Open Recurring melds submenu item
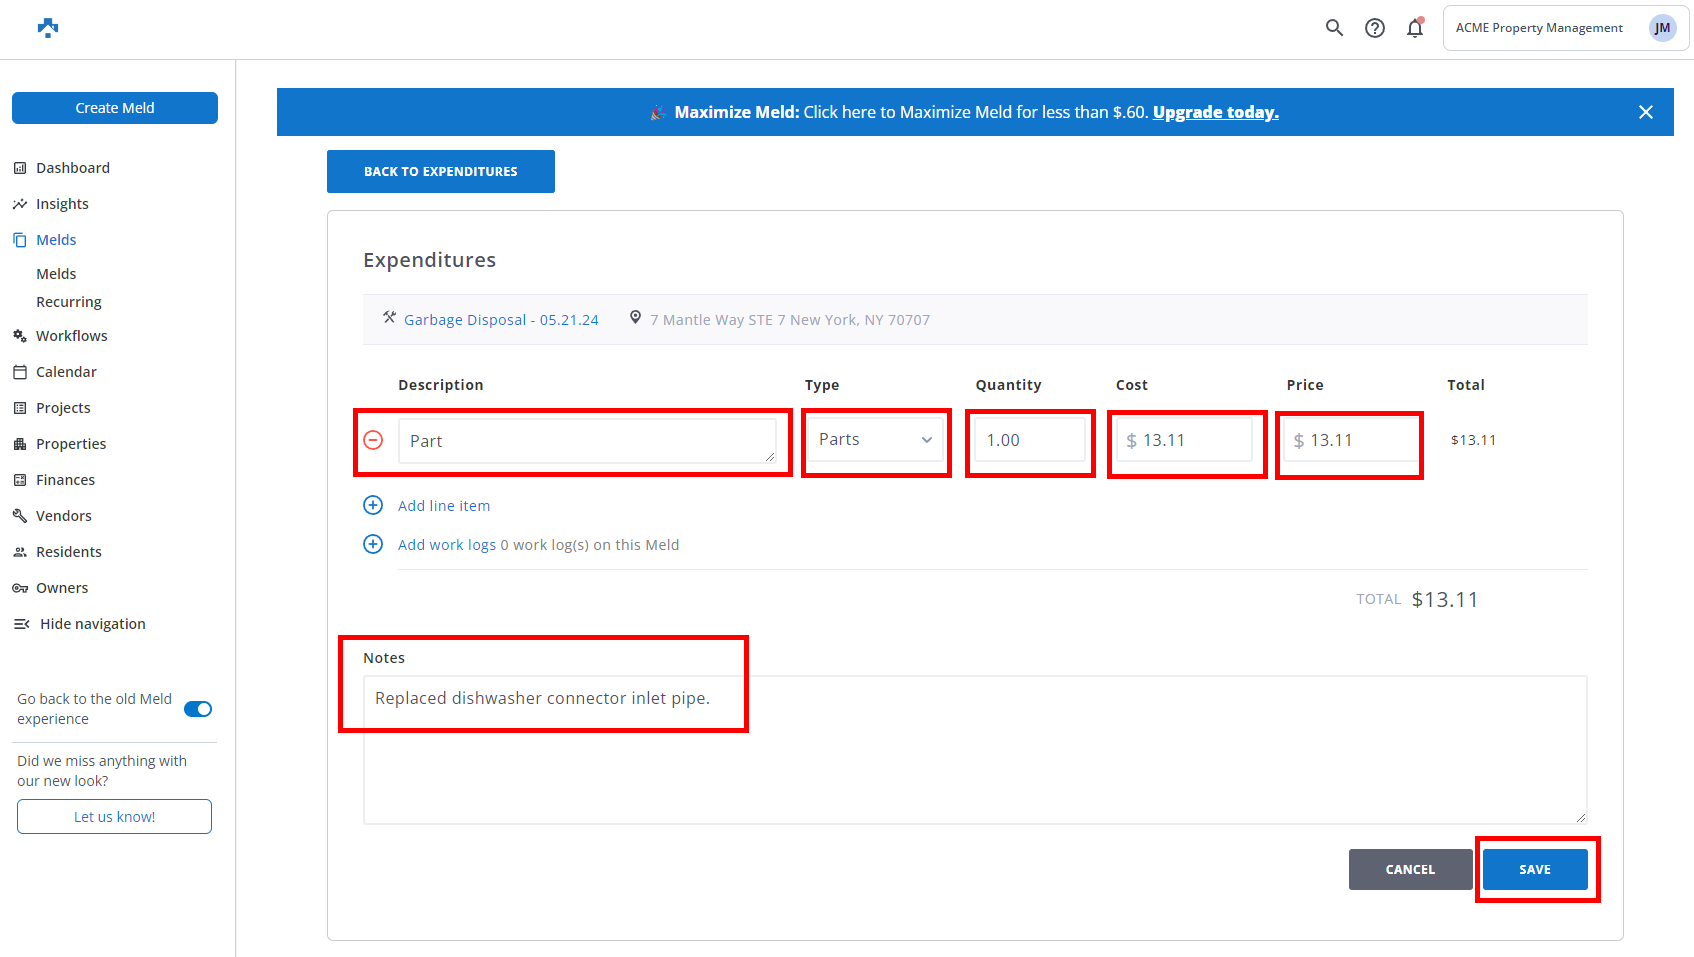This screenshot has height=957, width=1694. [69, 302]
